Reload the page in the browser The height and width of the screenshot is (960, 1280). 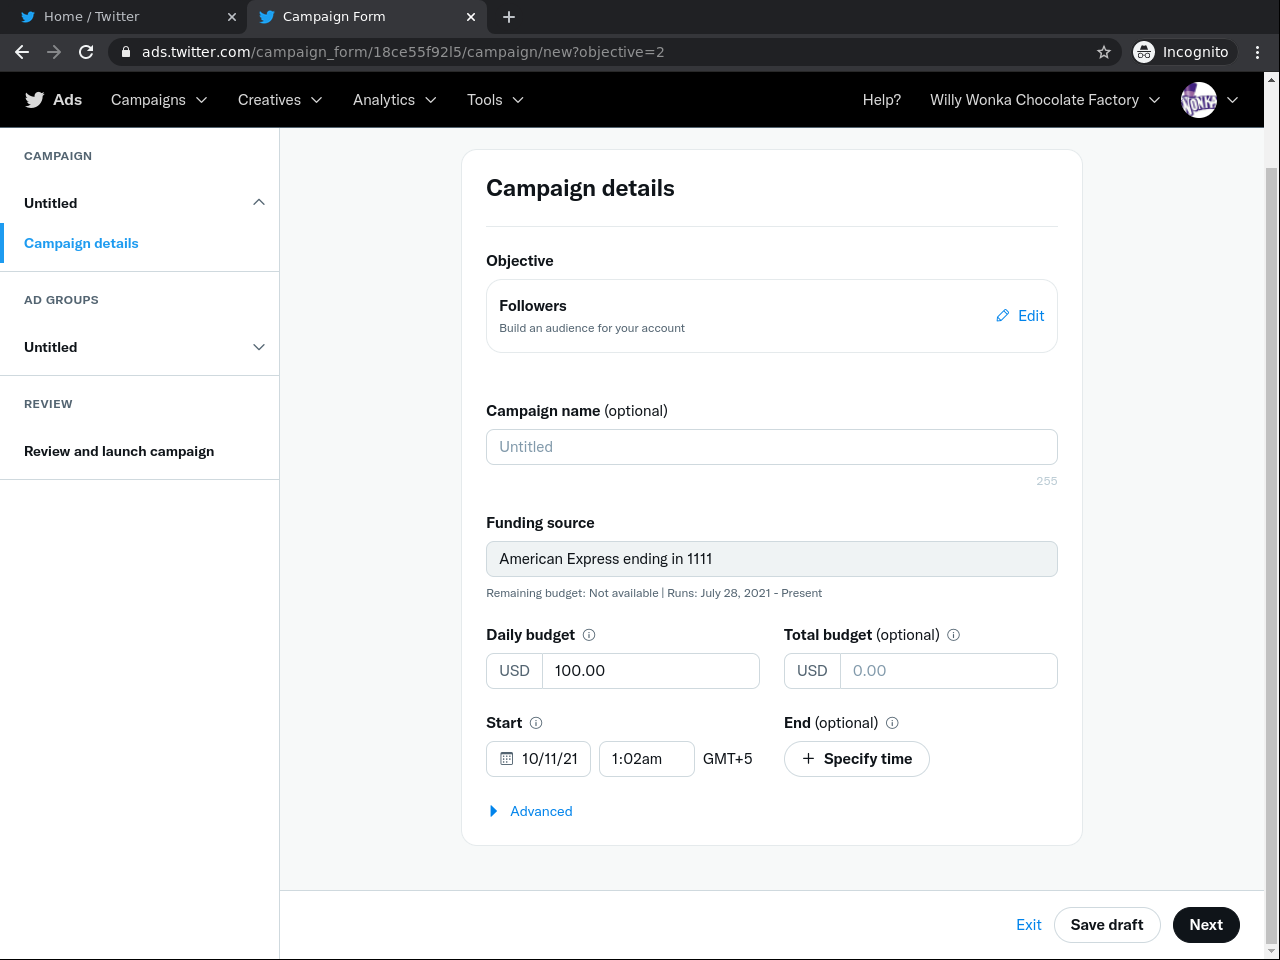(86, 52)
